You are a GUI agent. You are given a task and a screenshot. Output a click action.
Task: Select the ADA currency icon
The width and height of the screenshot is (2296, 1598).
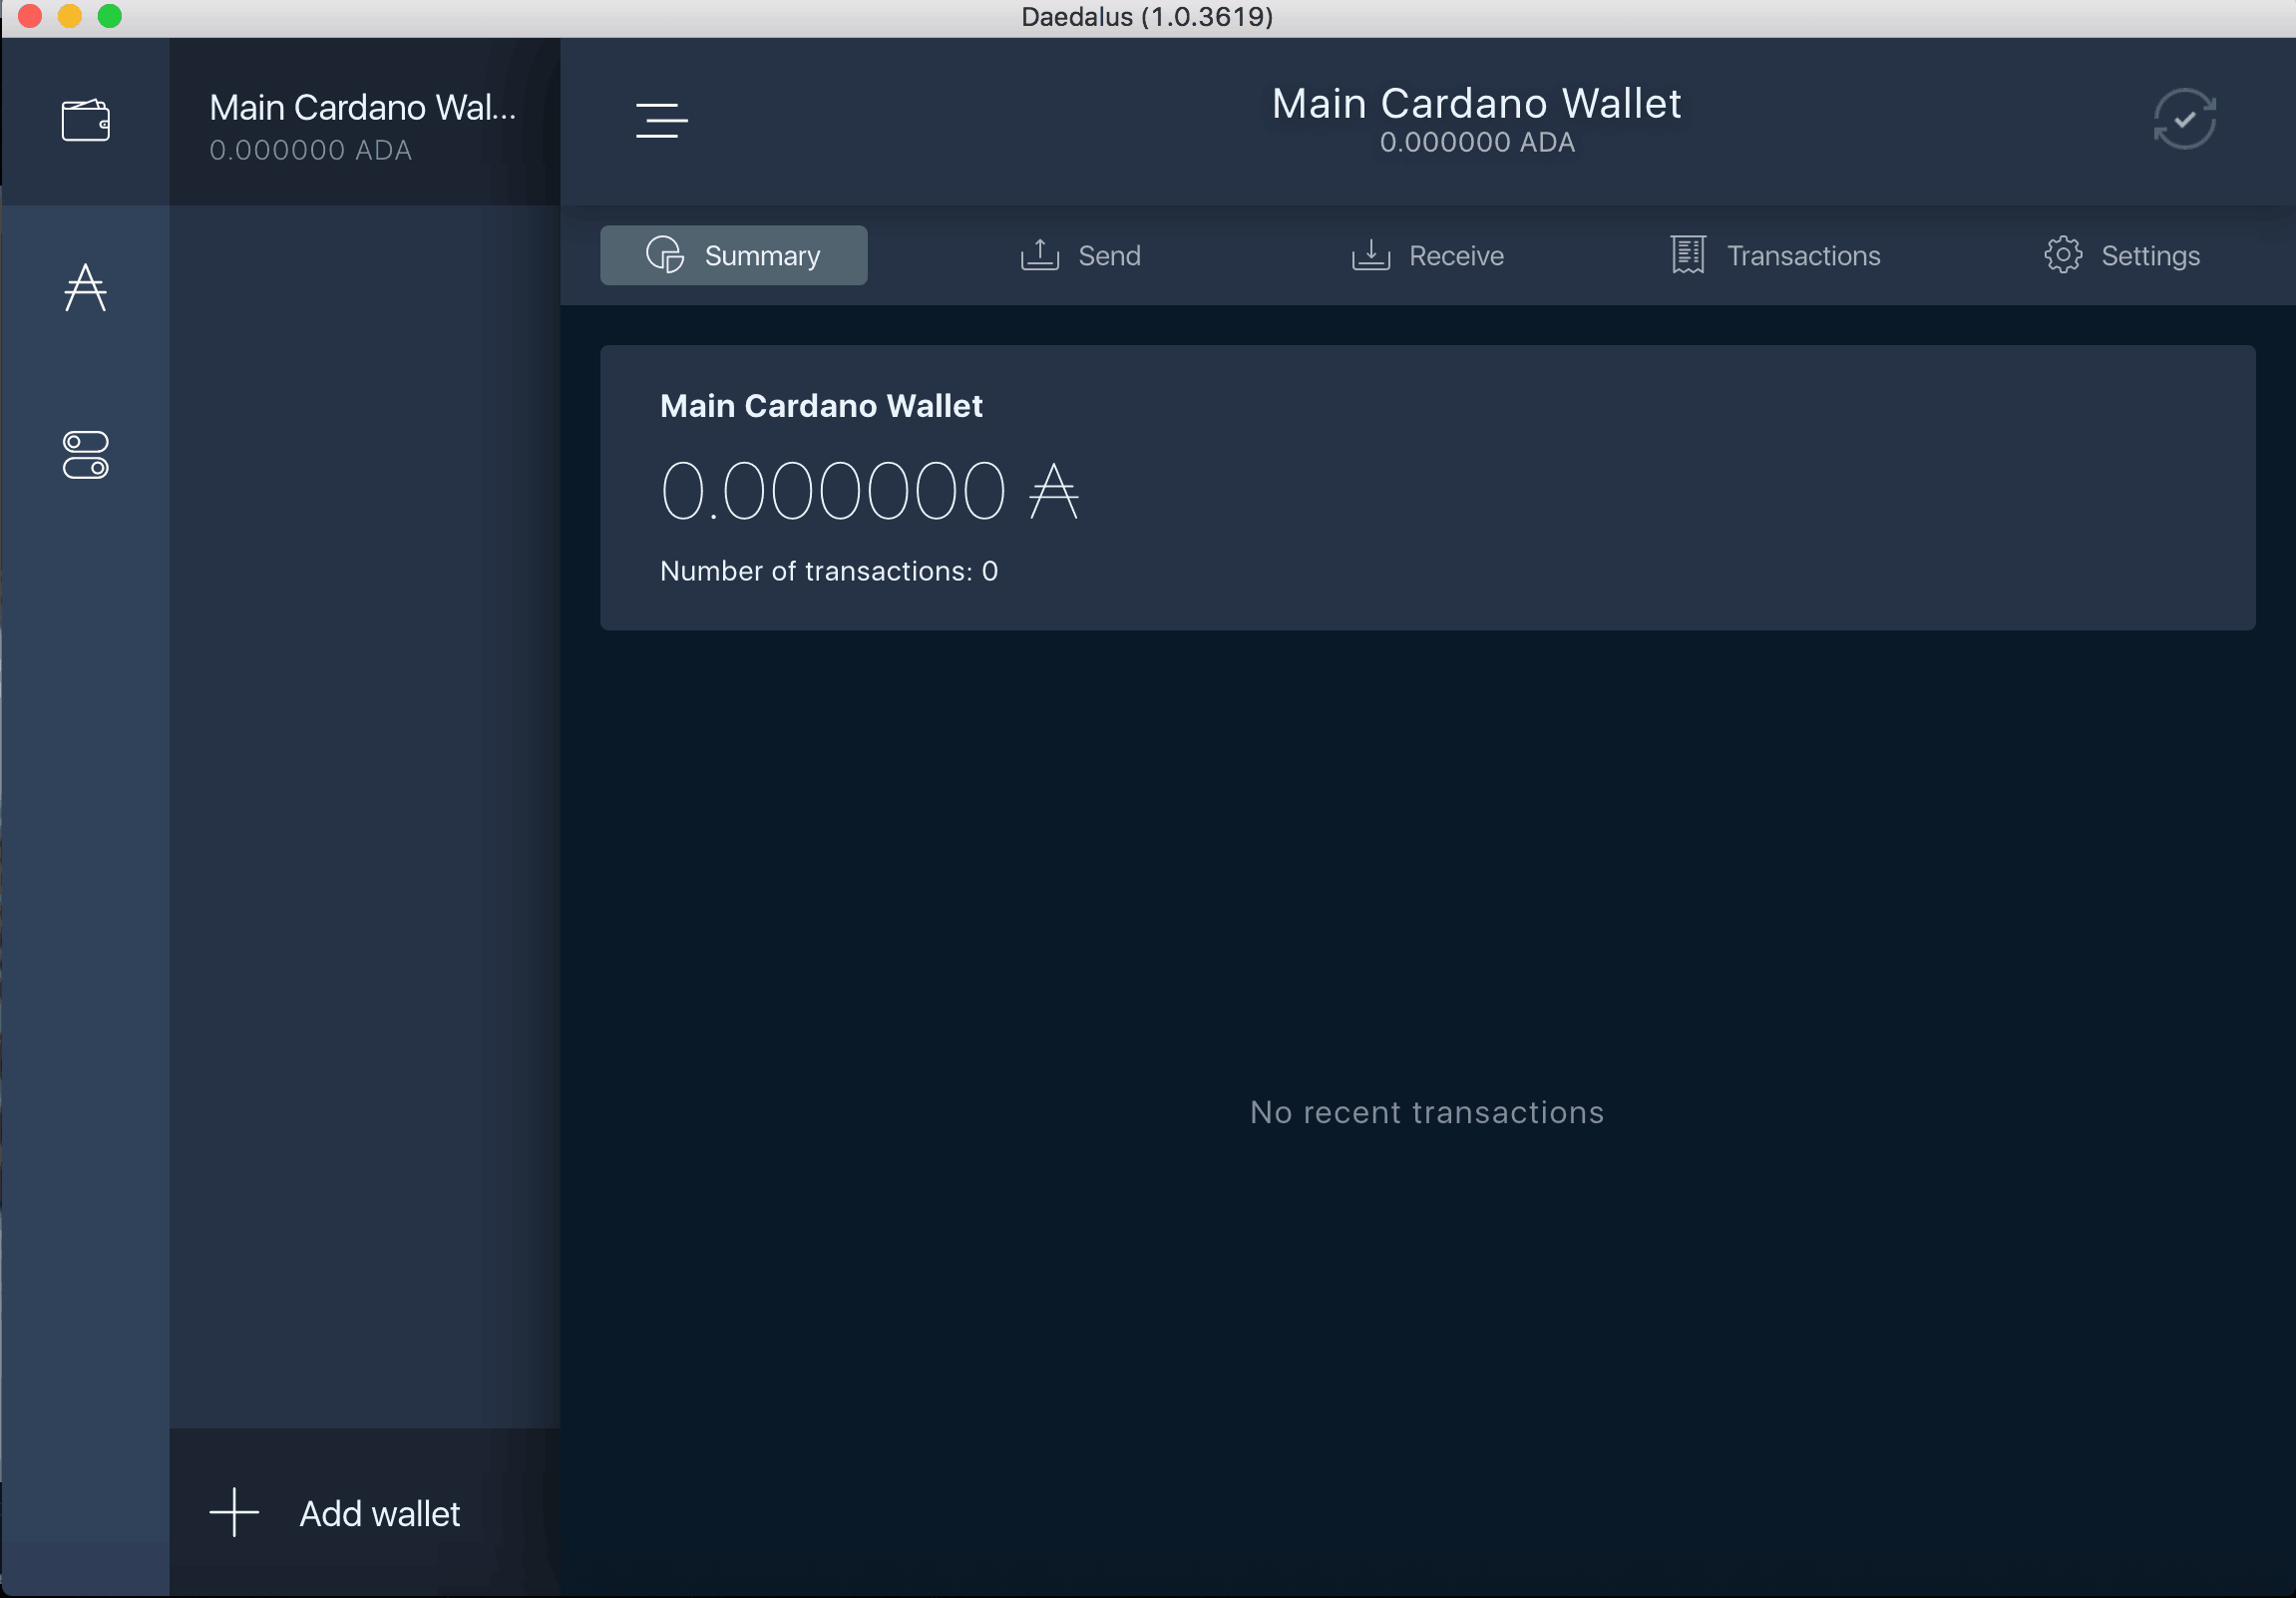pyautogui.click(x=86, y=288)
